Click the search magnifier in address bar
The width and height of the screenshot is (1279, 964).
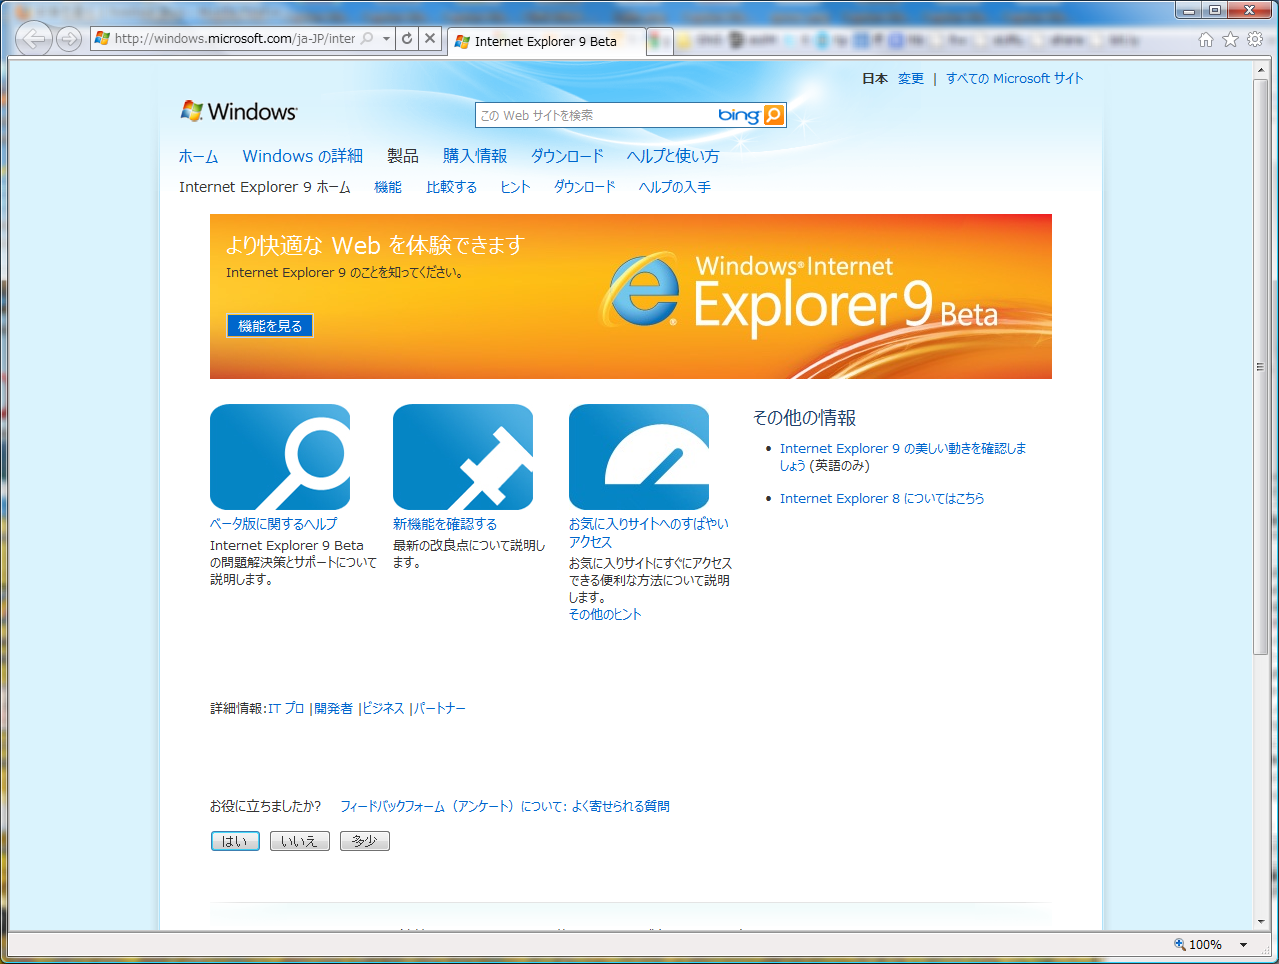367,38
